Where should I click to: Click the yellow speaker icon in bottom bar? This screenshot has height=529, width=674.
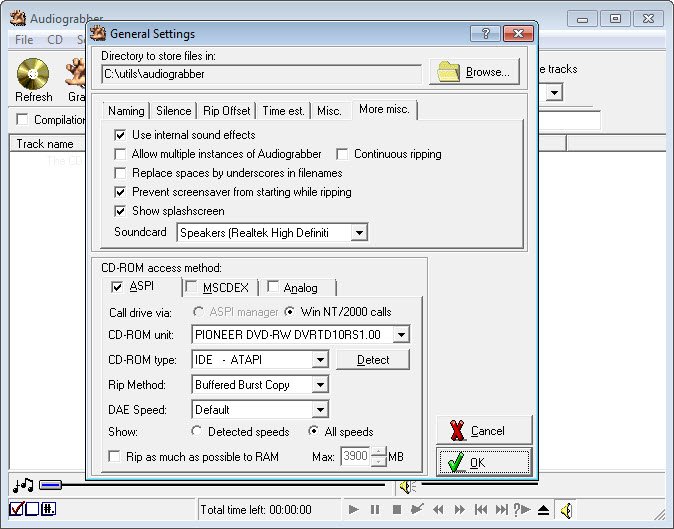point(566,511)
